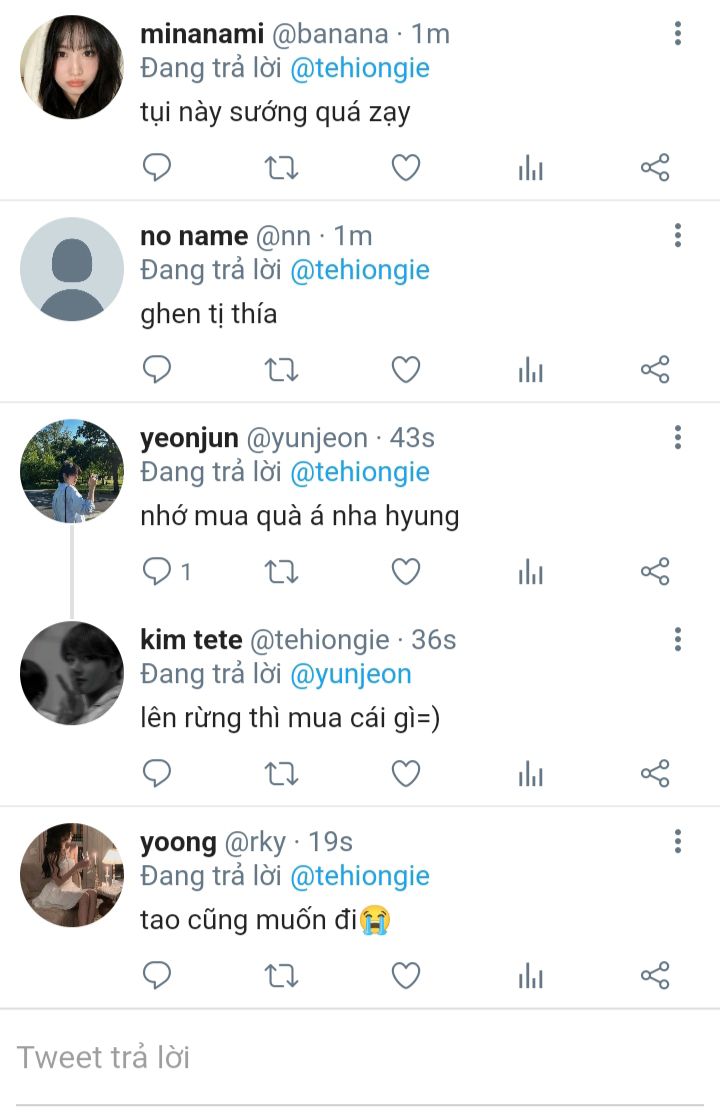View analytics for yeonjun's reply
This screenshot has height=1113, width=720.
tap(530, 571)
